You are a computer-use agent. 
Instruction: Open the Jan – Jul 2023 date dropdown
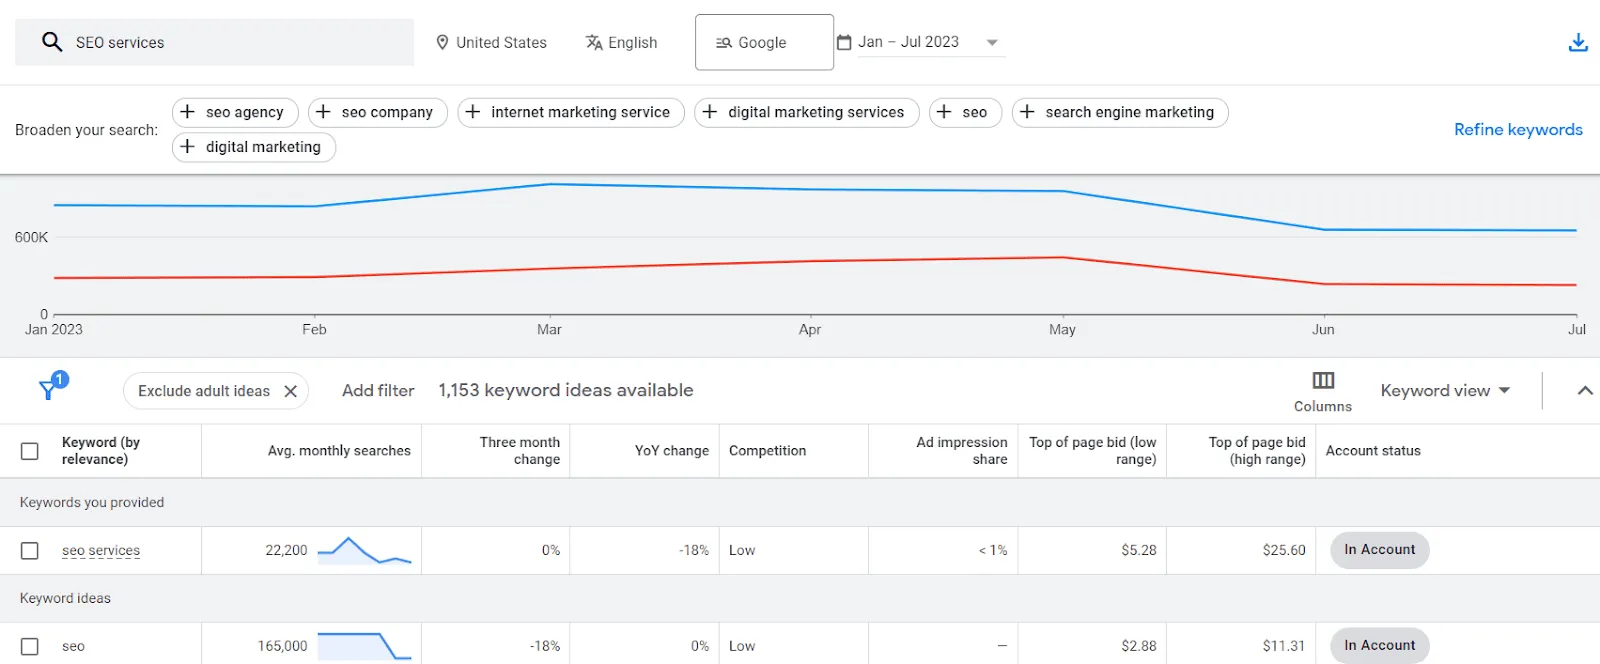991,42
